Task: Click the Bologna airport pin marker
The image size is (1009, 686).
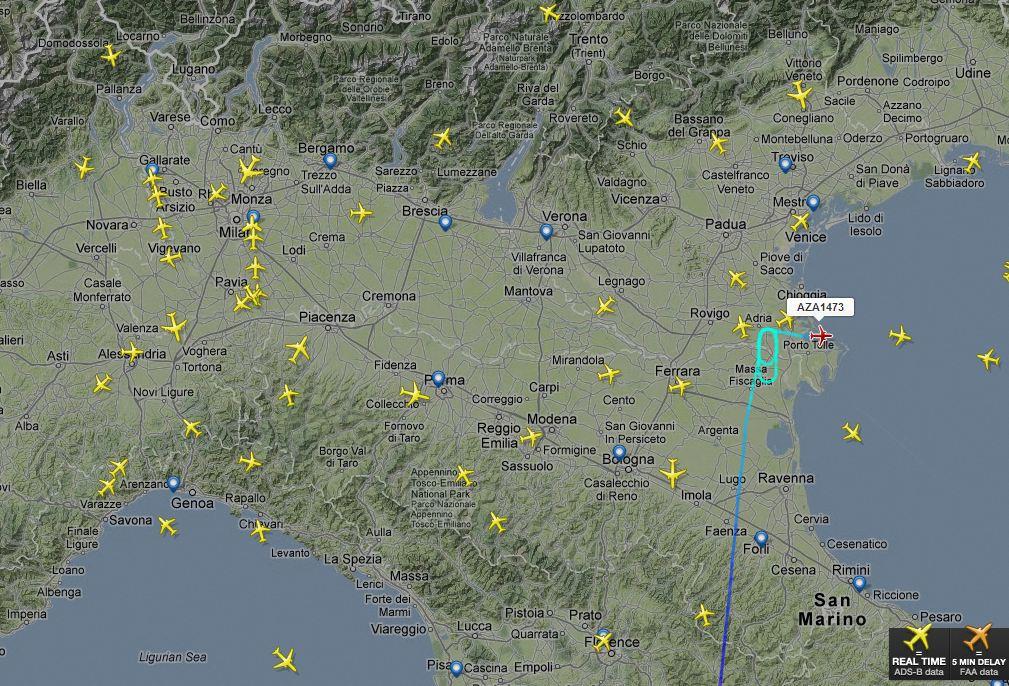Action: pyautogui.click(x=619, y=452)
